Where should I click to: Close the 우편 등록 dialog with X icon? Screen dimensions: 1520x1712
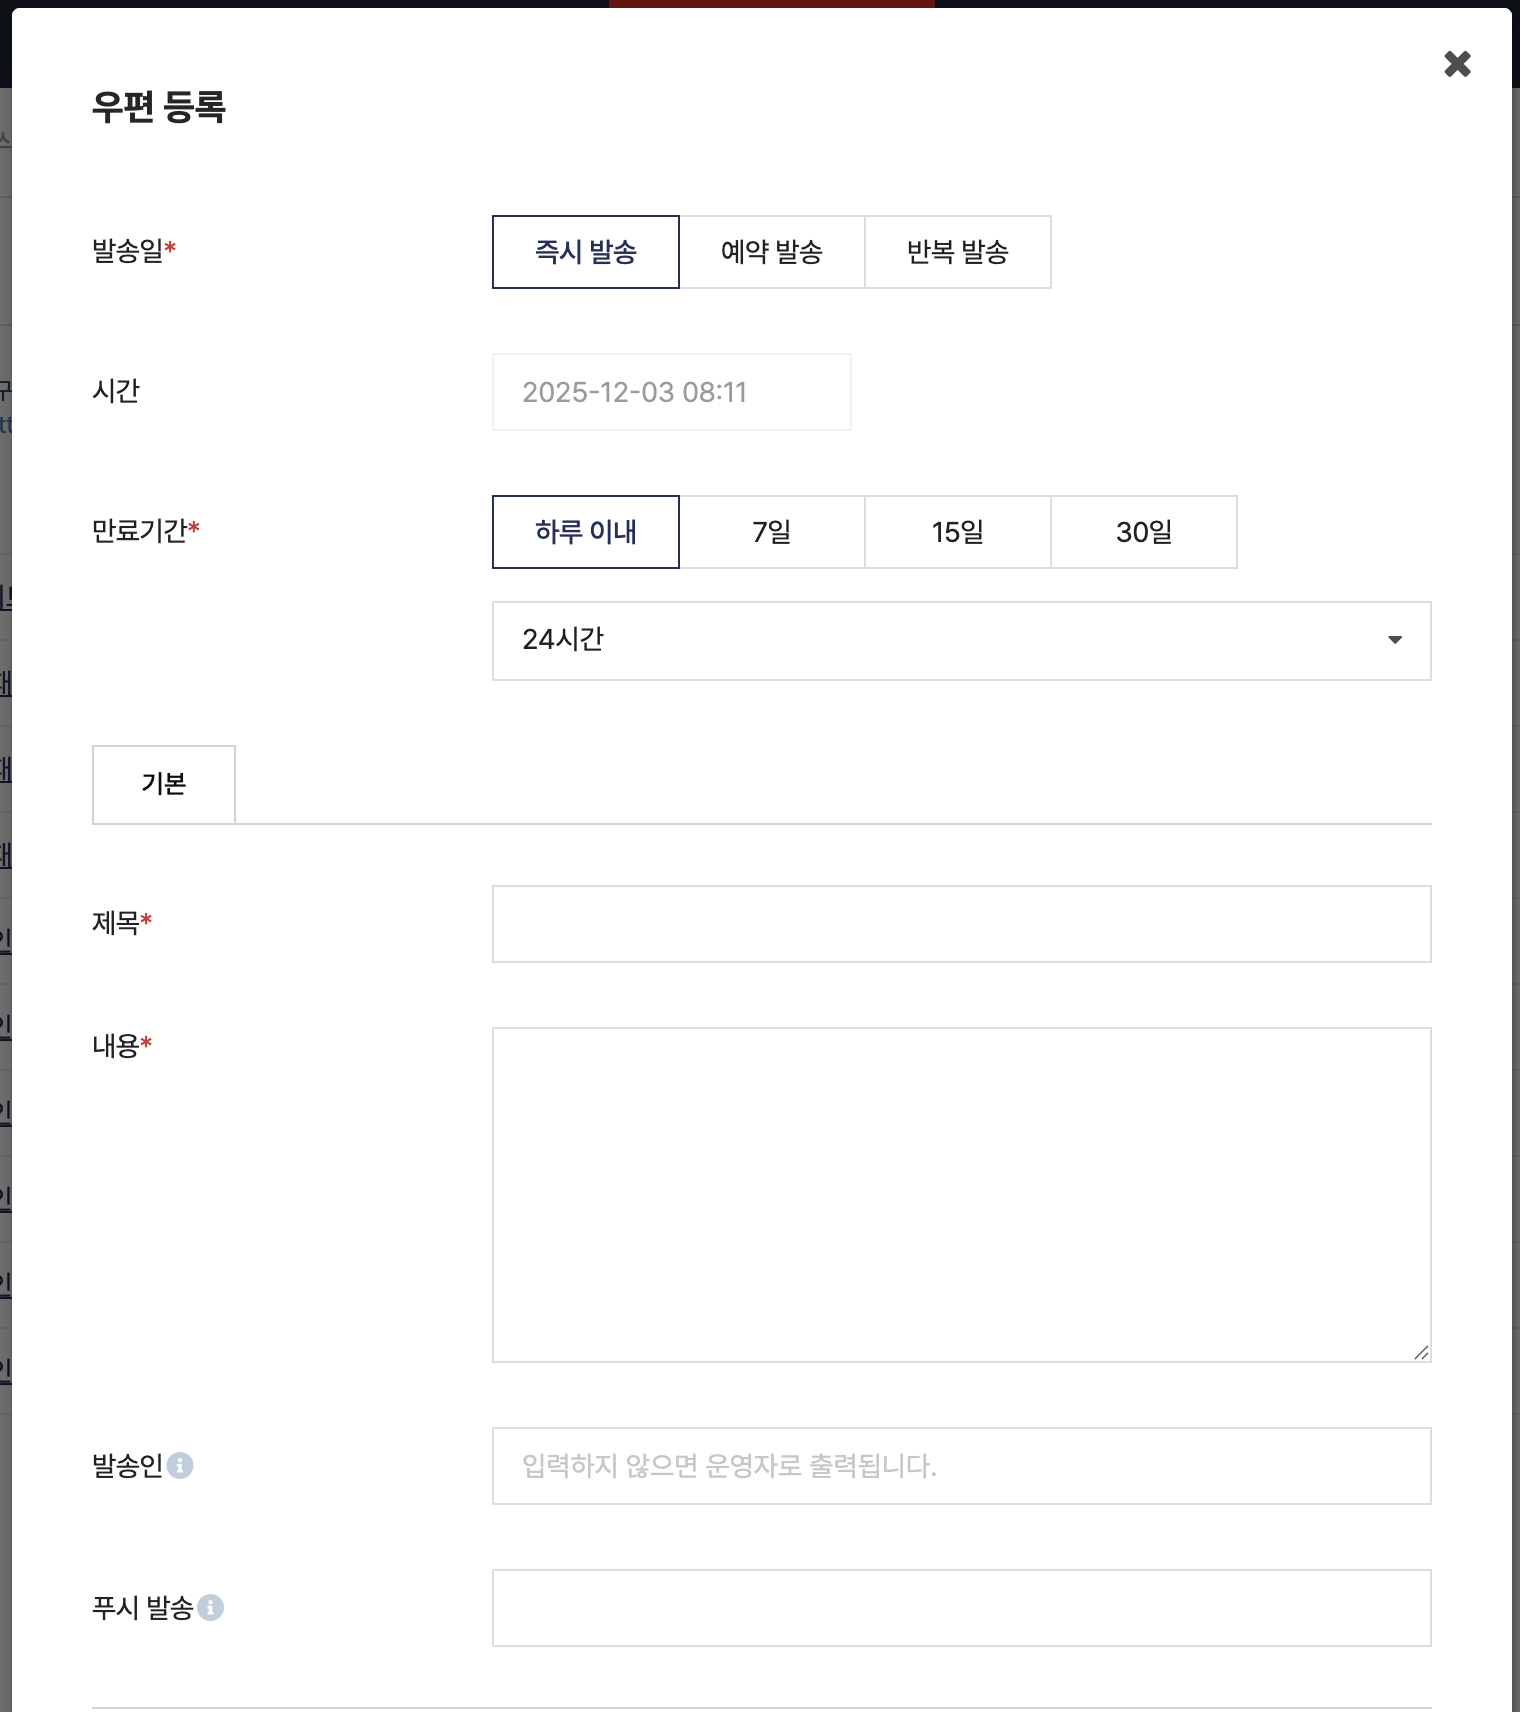point(1457,64)
